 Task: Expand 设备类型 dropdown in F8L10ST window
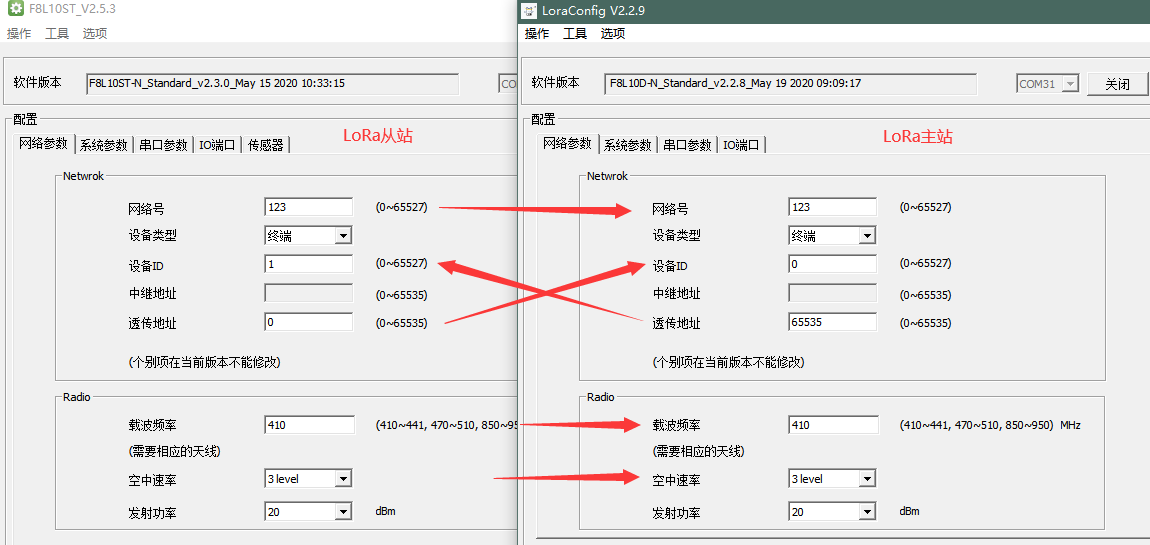(x=343, y=236)
